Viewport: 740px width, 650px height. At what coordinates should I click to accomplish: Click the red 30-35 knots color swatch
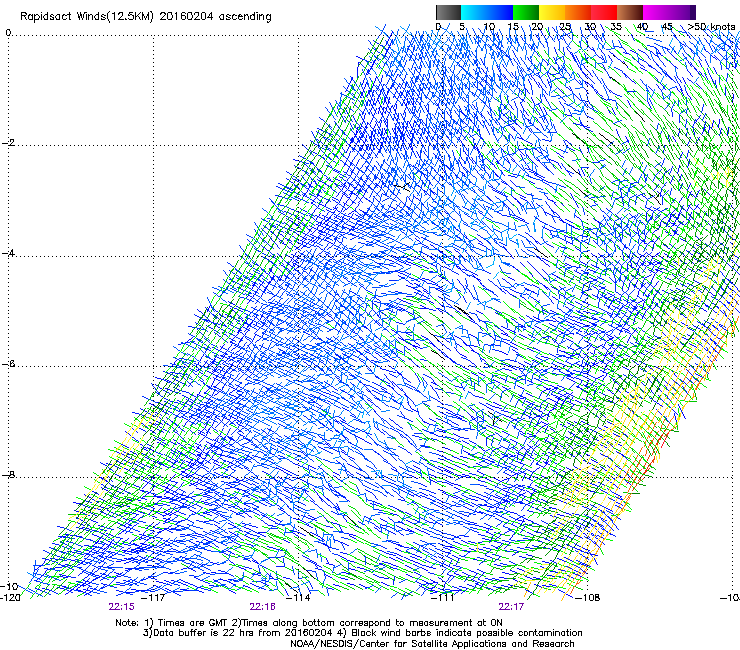coord(604,12)
